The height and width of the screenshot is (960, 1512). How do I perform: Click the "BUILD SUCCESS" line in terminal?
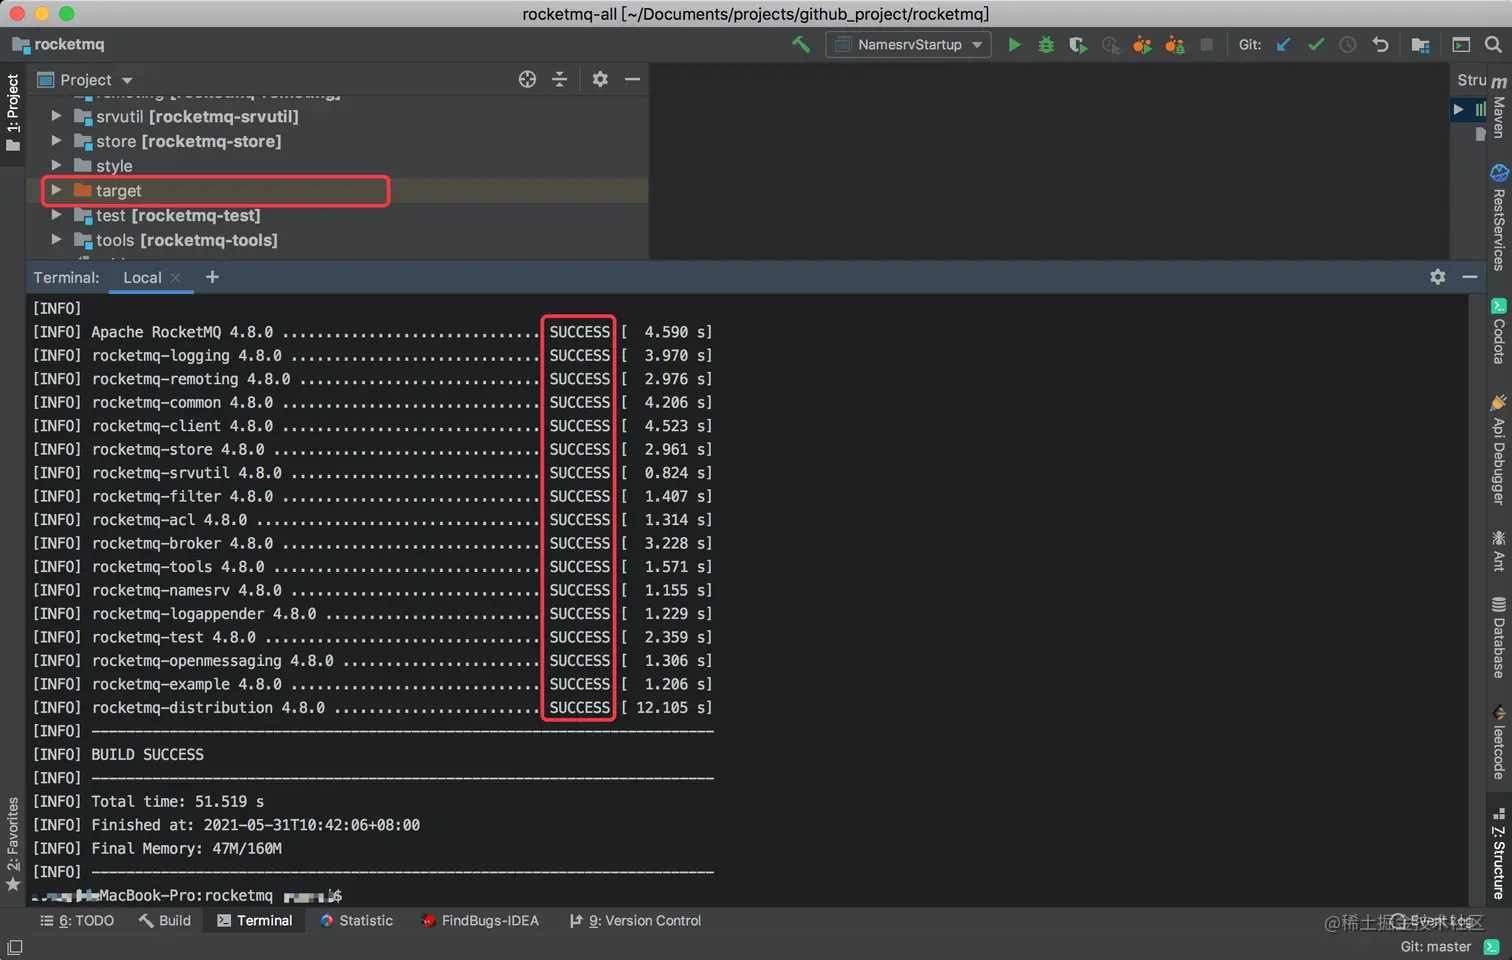pos(147,755)
